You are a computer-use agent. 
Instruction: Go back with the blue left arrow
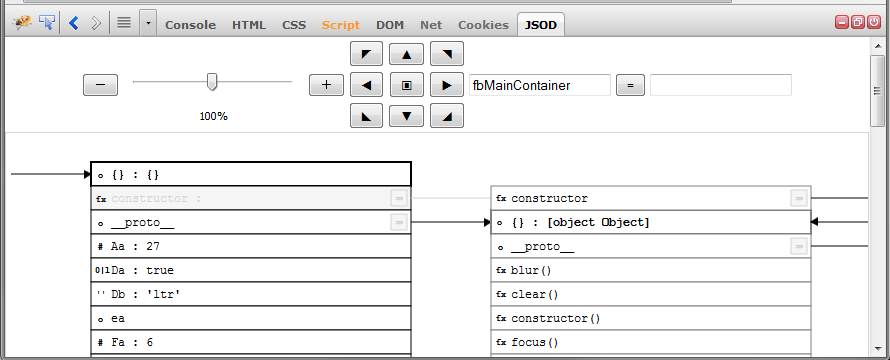(x=73, y=23)
